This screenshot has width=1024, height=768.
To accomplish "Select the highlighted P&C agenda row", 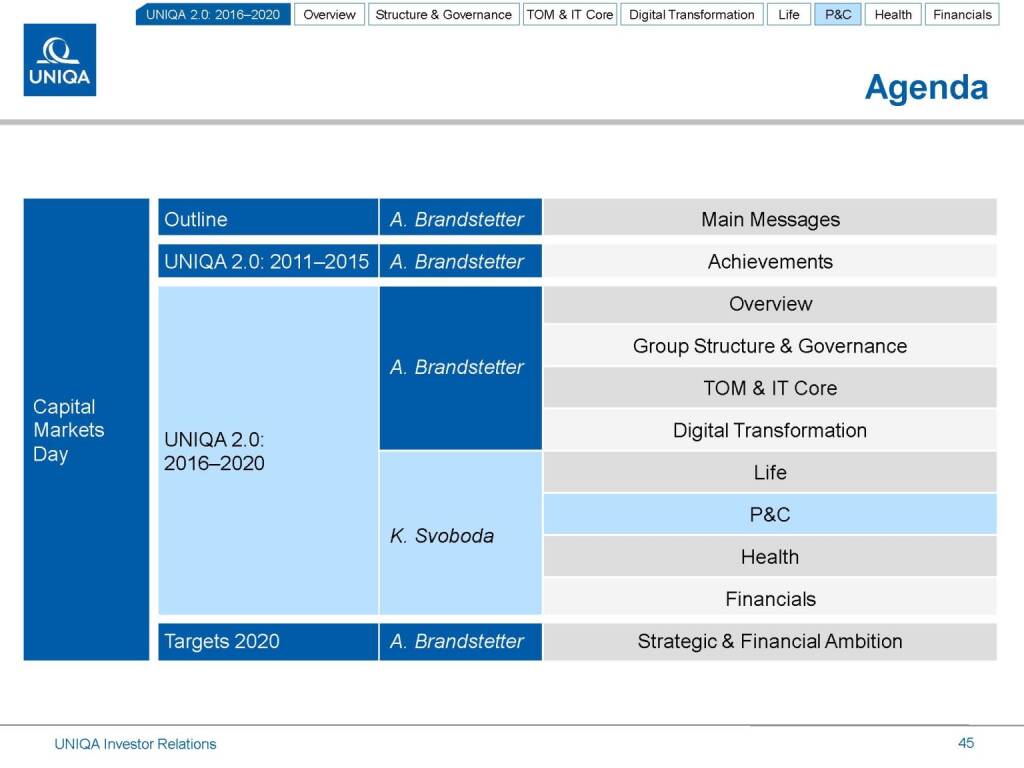I will coord(769,515).
